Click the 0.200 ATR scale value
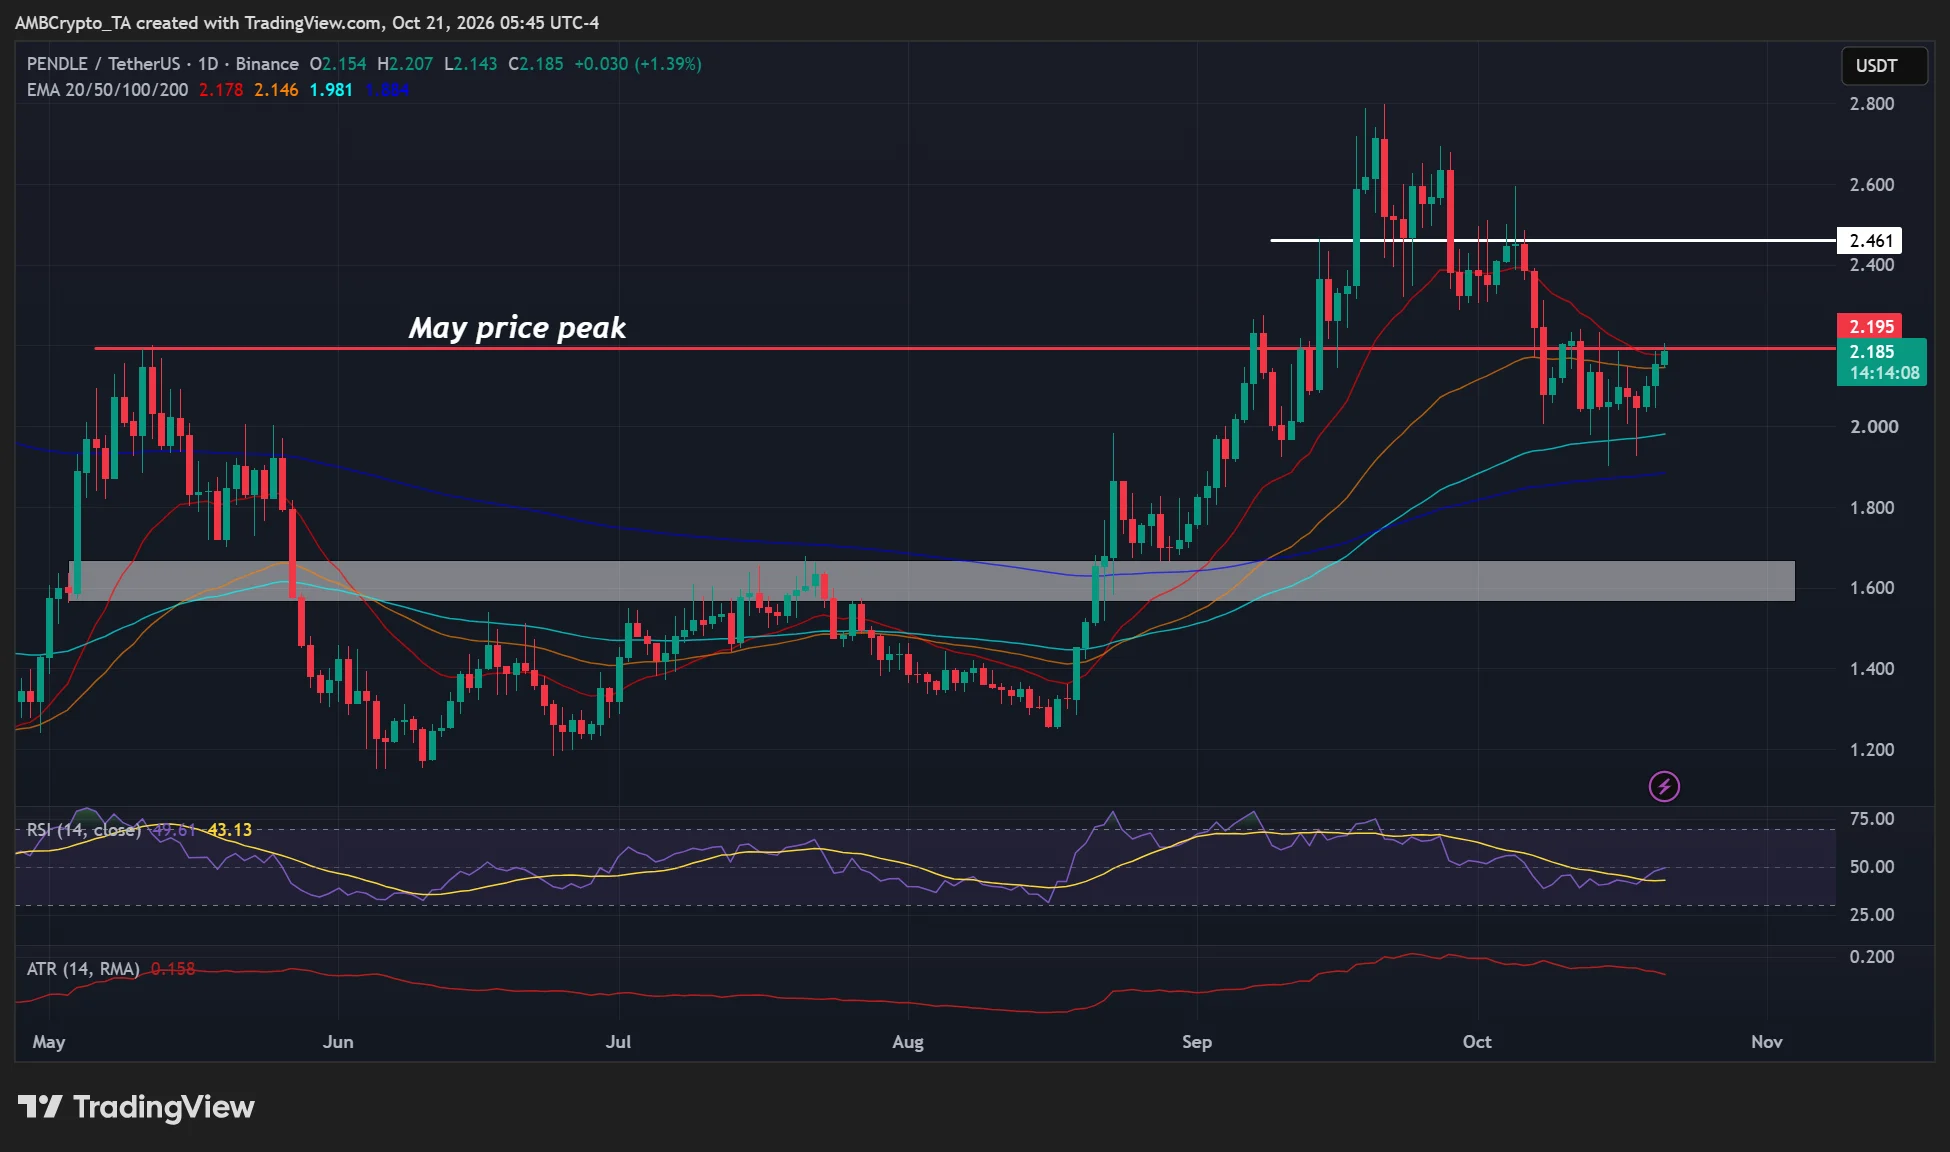Viewport: 1950px width, 1152px height. [x=1872, y=957]
